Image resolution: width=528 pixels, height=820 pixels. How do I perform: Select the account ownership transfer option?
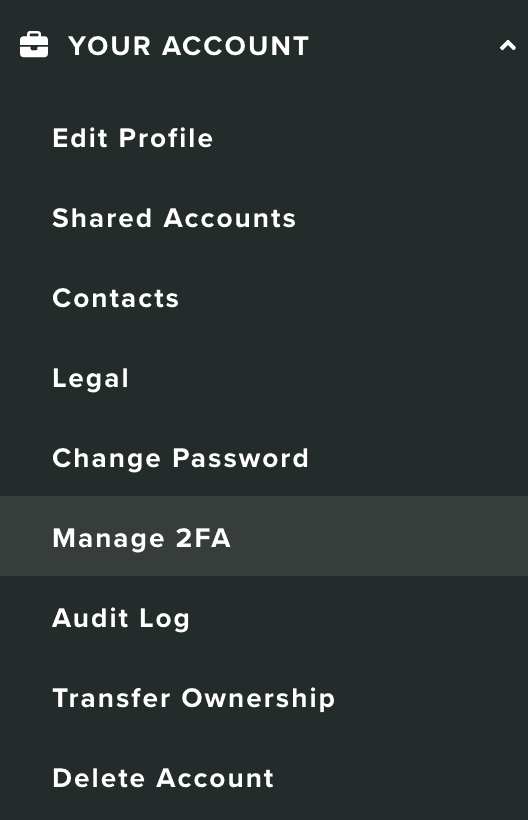click(x=193, y=699)
